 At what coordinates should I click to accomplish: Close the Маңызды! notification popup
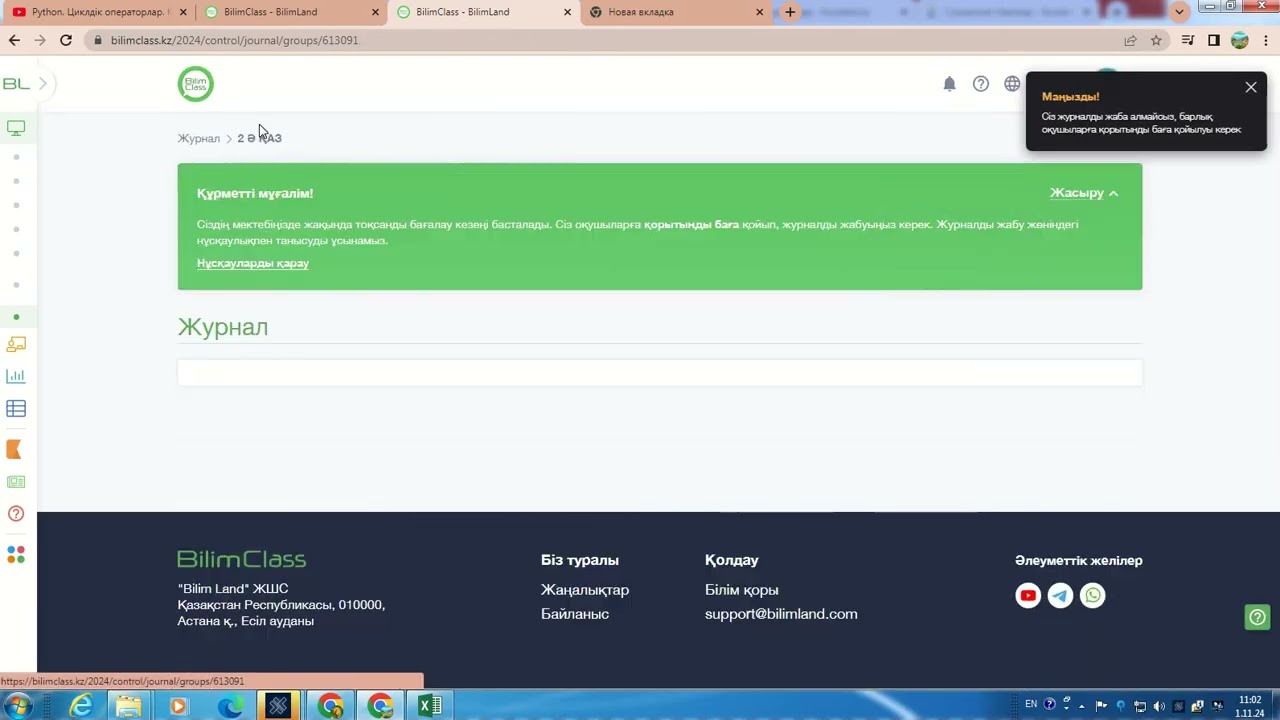click(x=1251, y=87)
